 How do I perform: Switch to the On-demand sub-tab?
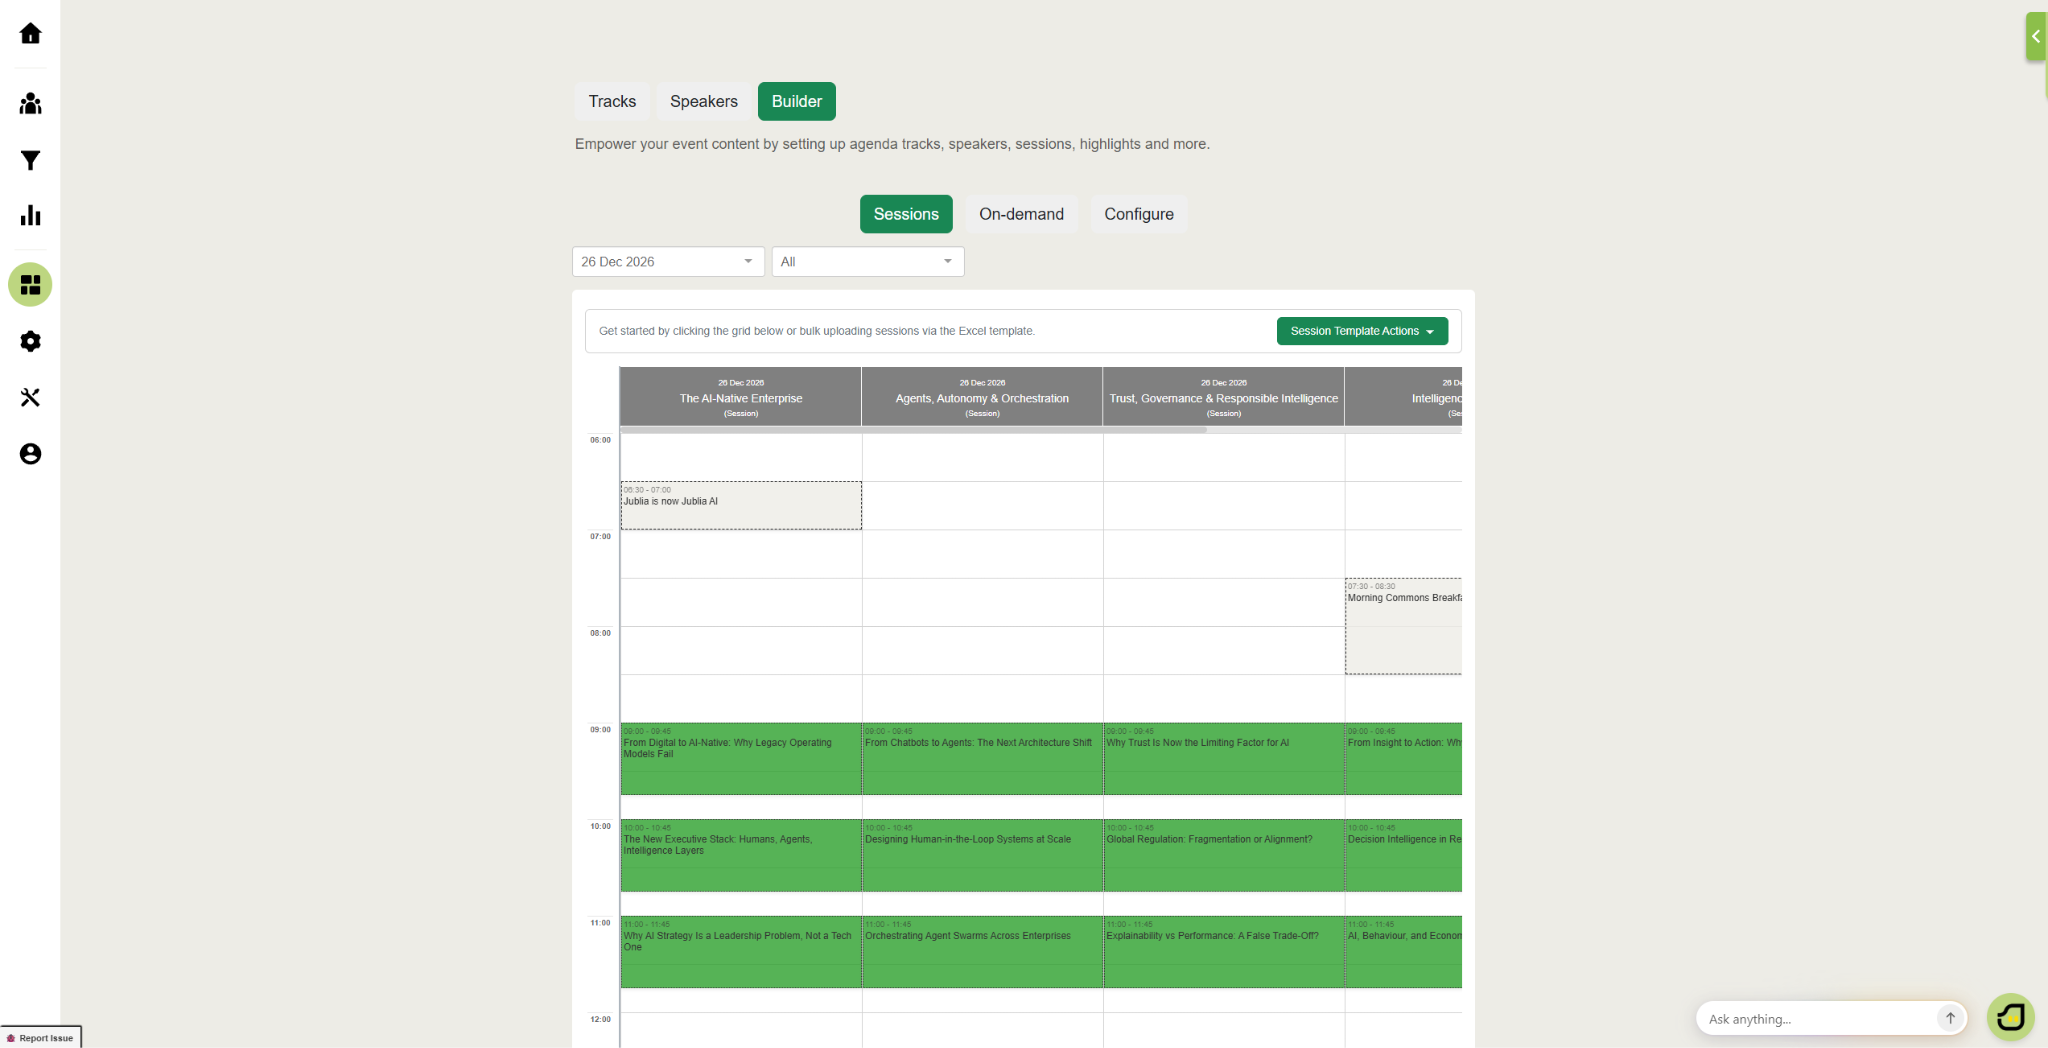pos(1021,214)
